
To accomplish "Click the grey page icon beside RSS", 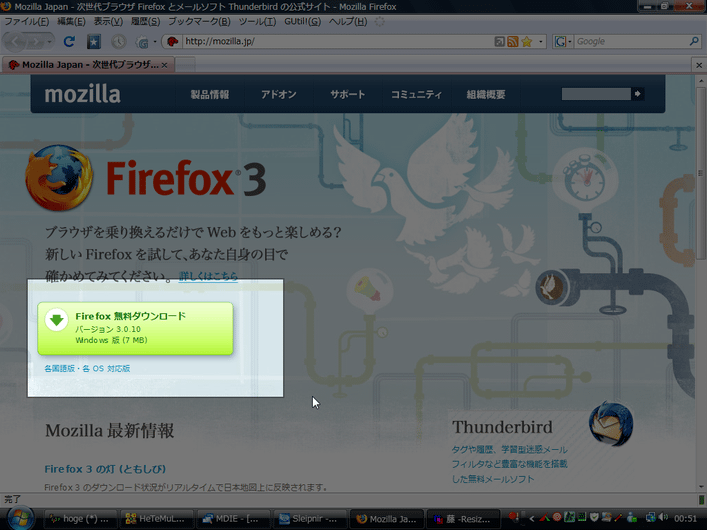I will click(x=500, y=41).
